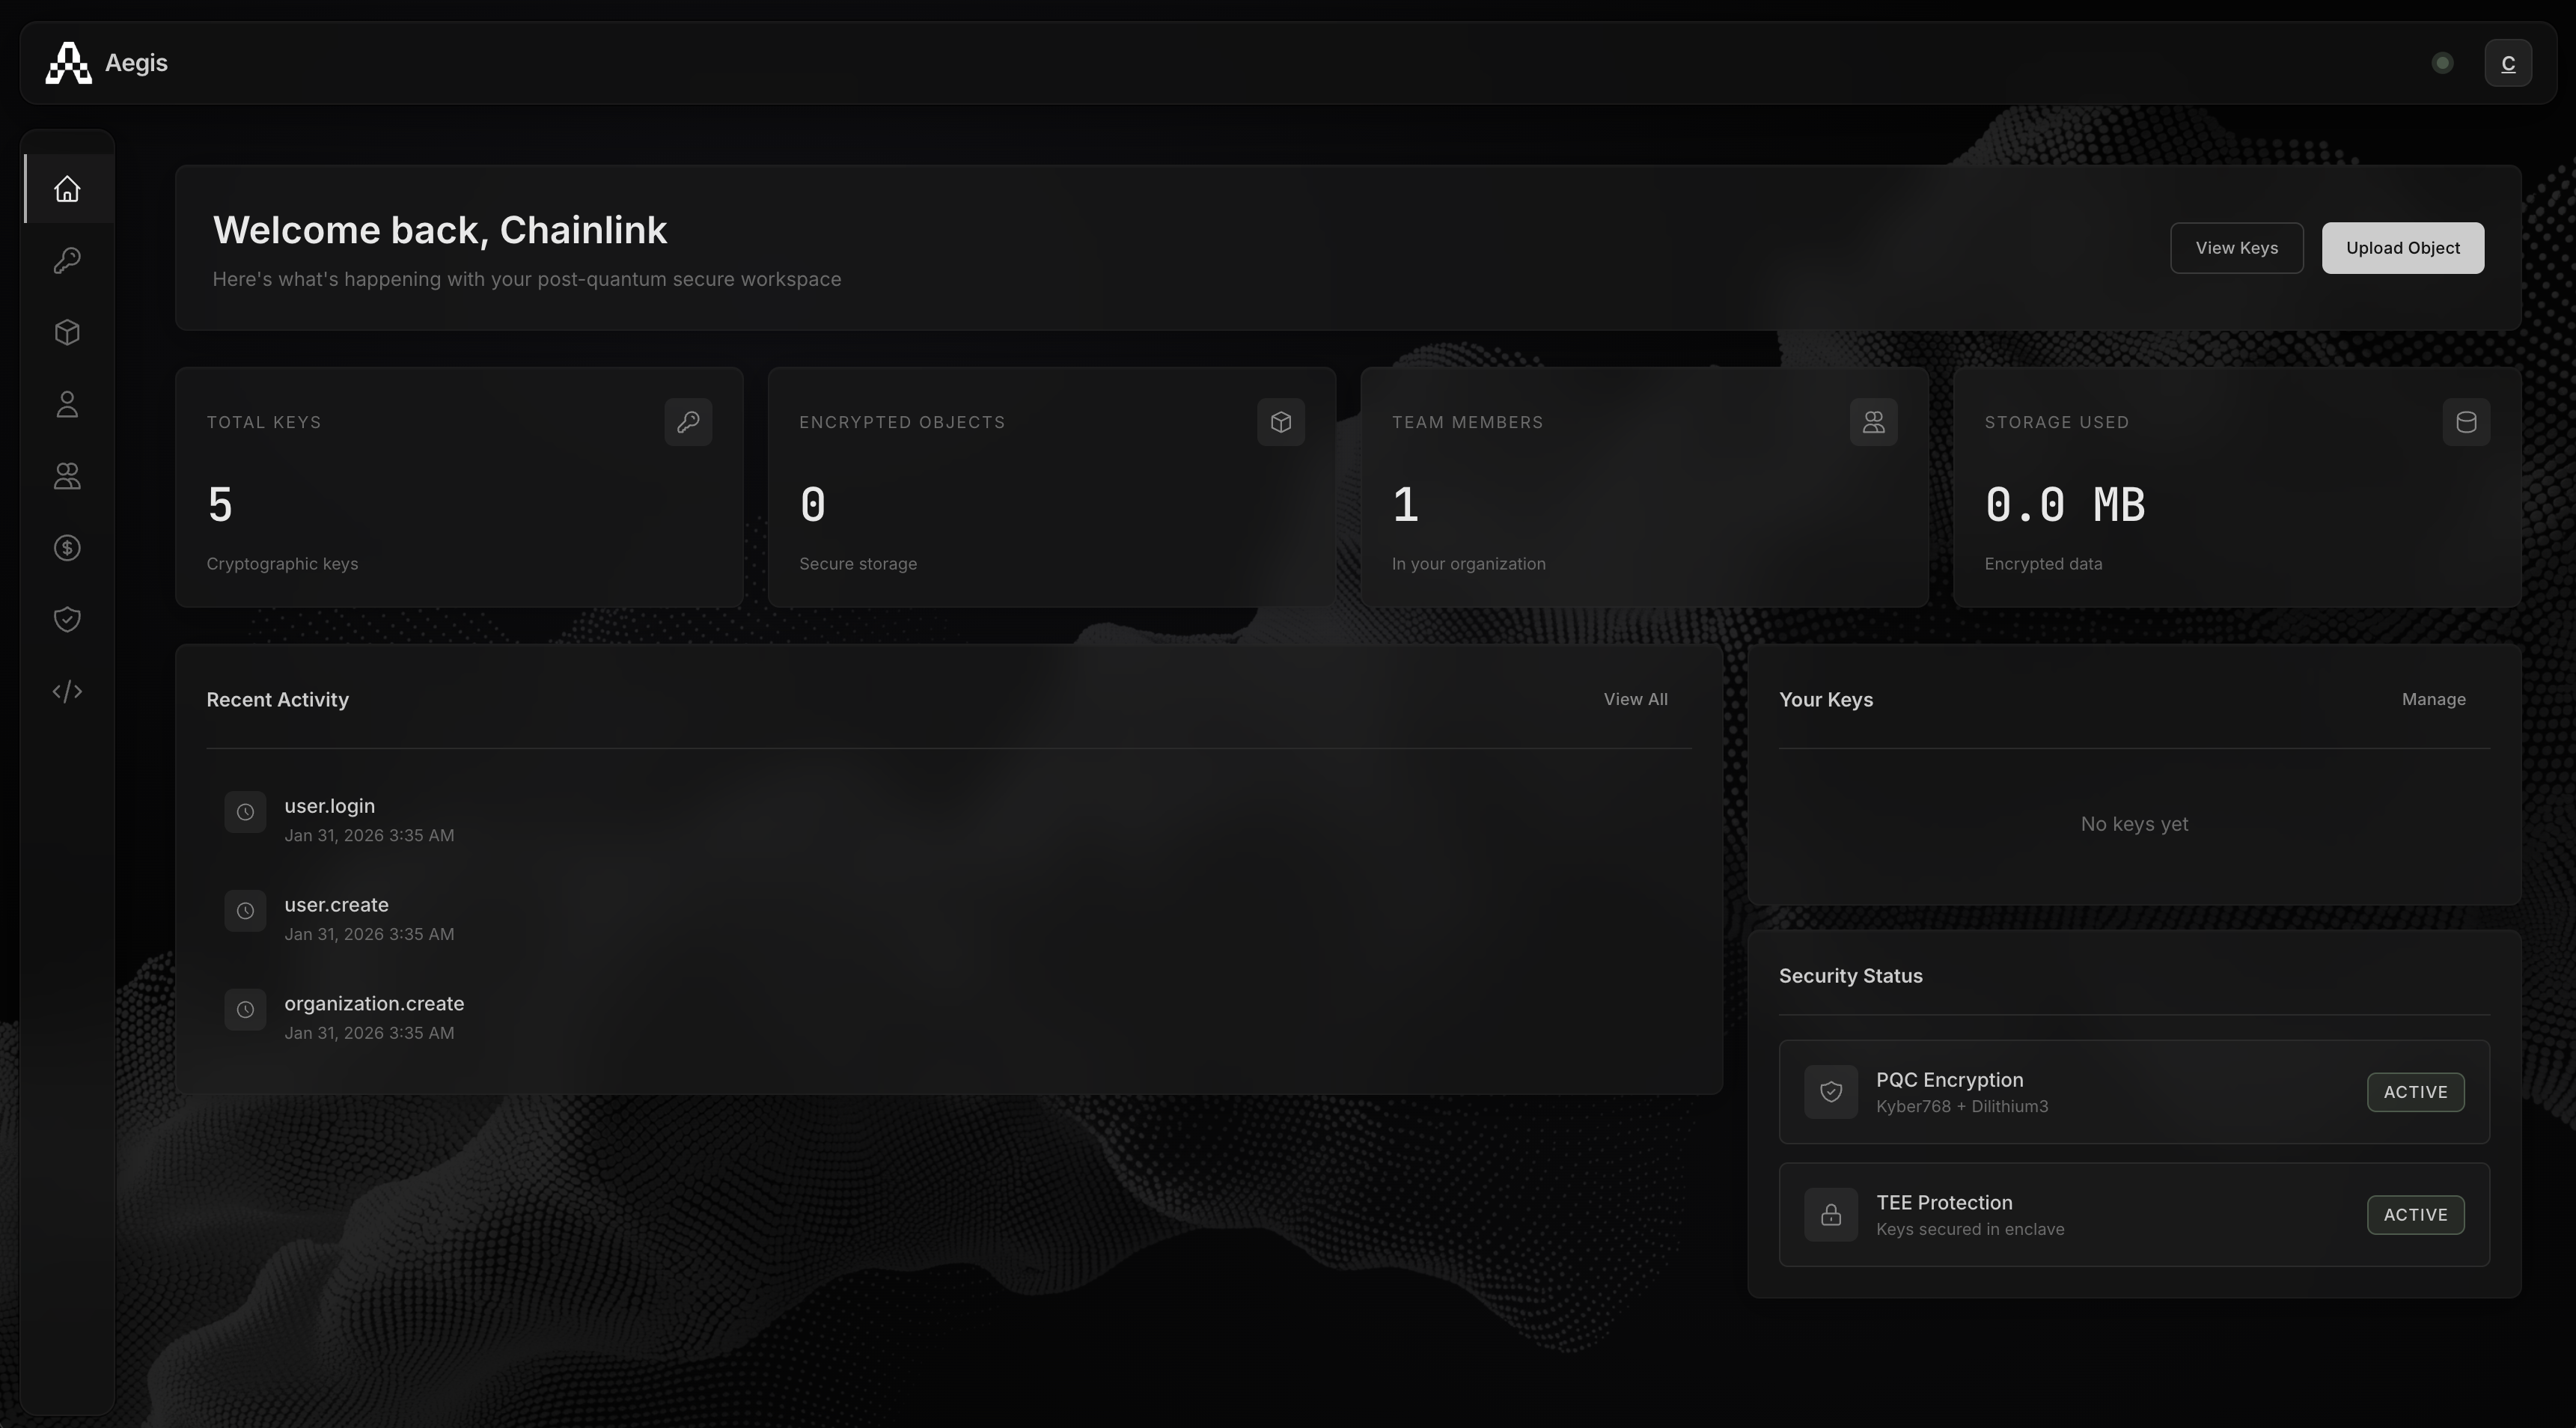The image size is (2576, 1428).
Task: Open View All in Recent Activity
Action: pos(1636,699)
